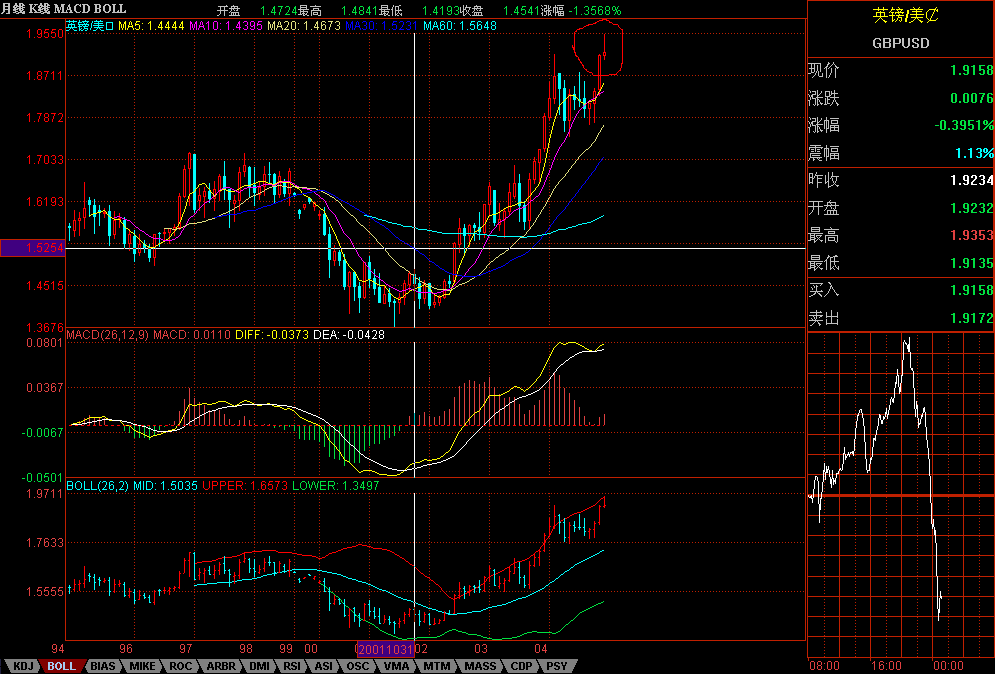995x674 pixels.
Task: Switch to the OSC indicator tab
Action: (358, 666)
